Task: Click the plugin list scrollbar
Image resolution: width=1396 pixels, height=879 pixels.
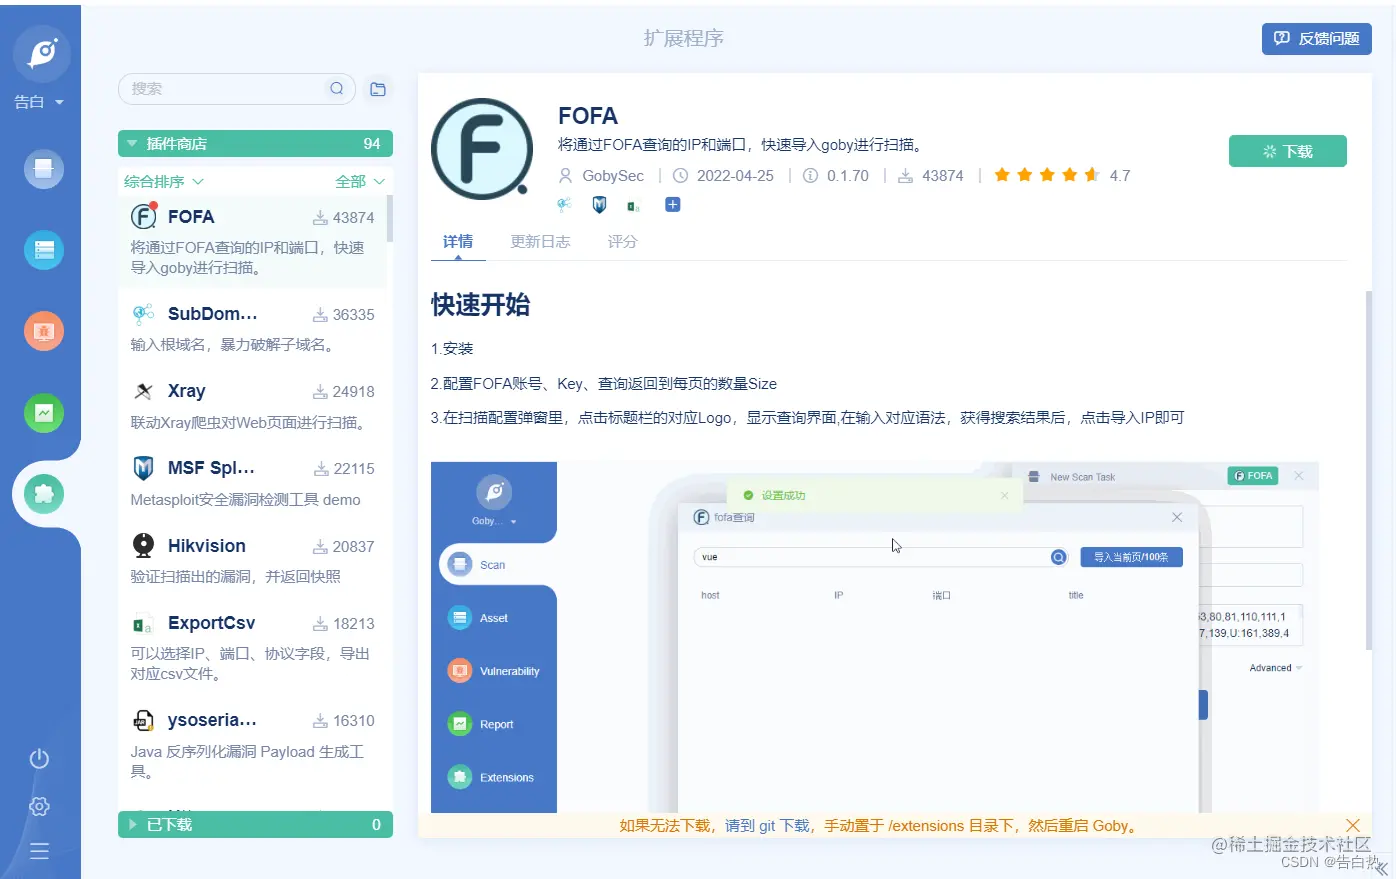Action: [x=390, y=218]
